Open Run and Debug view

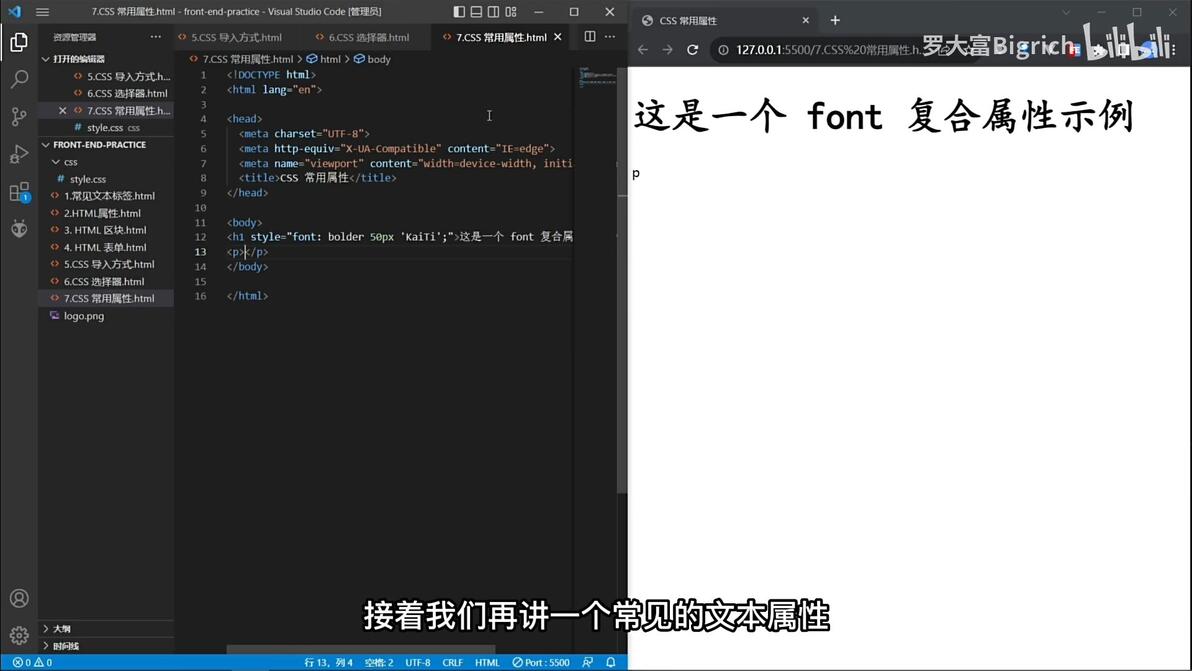click(x=19, y=154)
